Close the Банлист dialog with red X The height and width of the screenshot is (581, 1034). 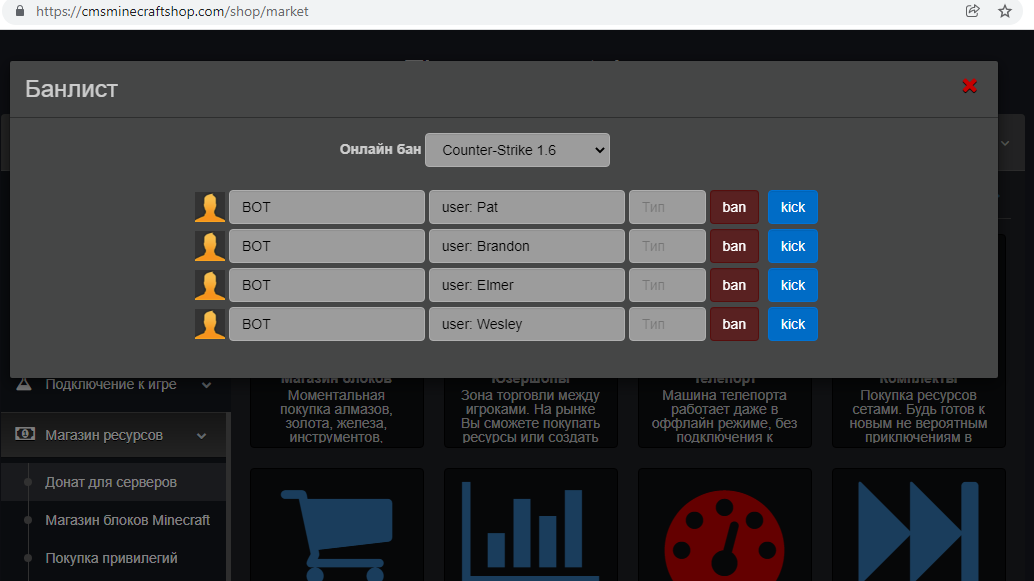[969, 86]
